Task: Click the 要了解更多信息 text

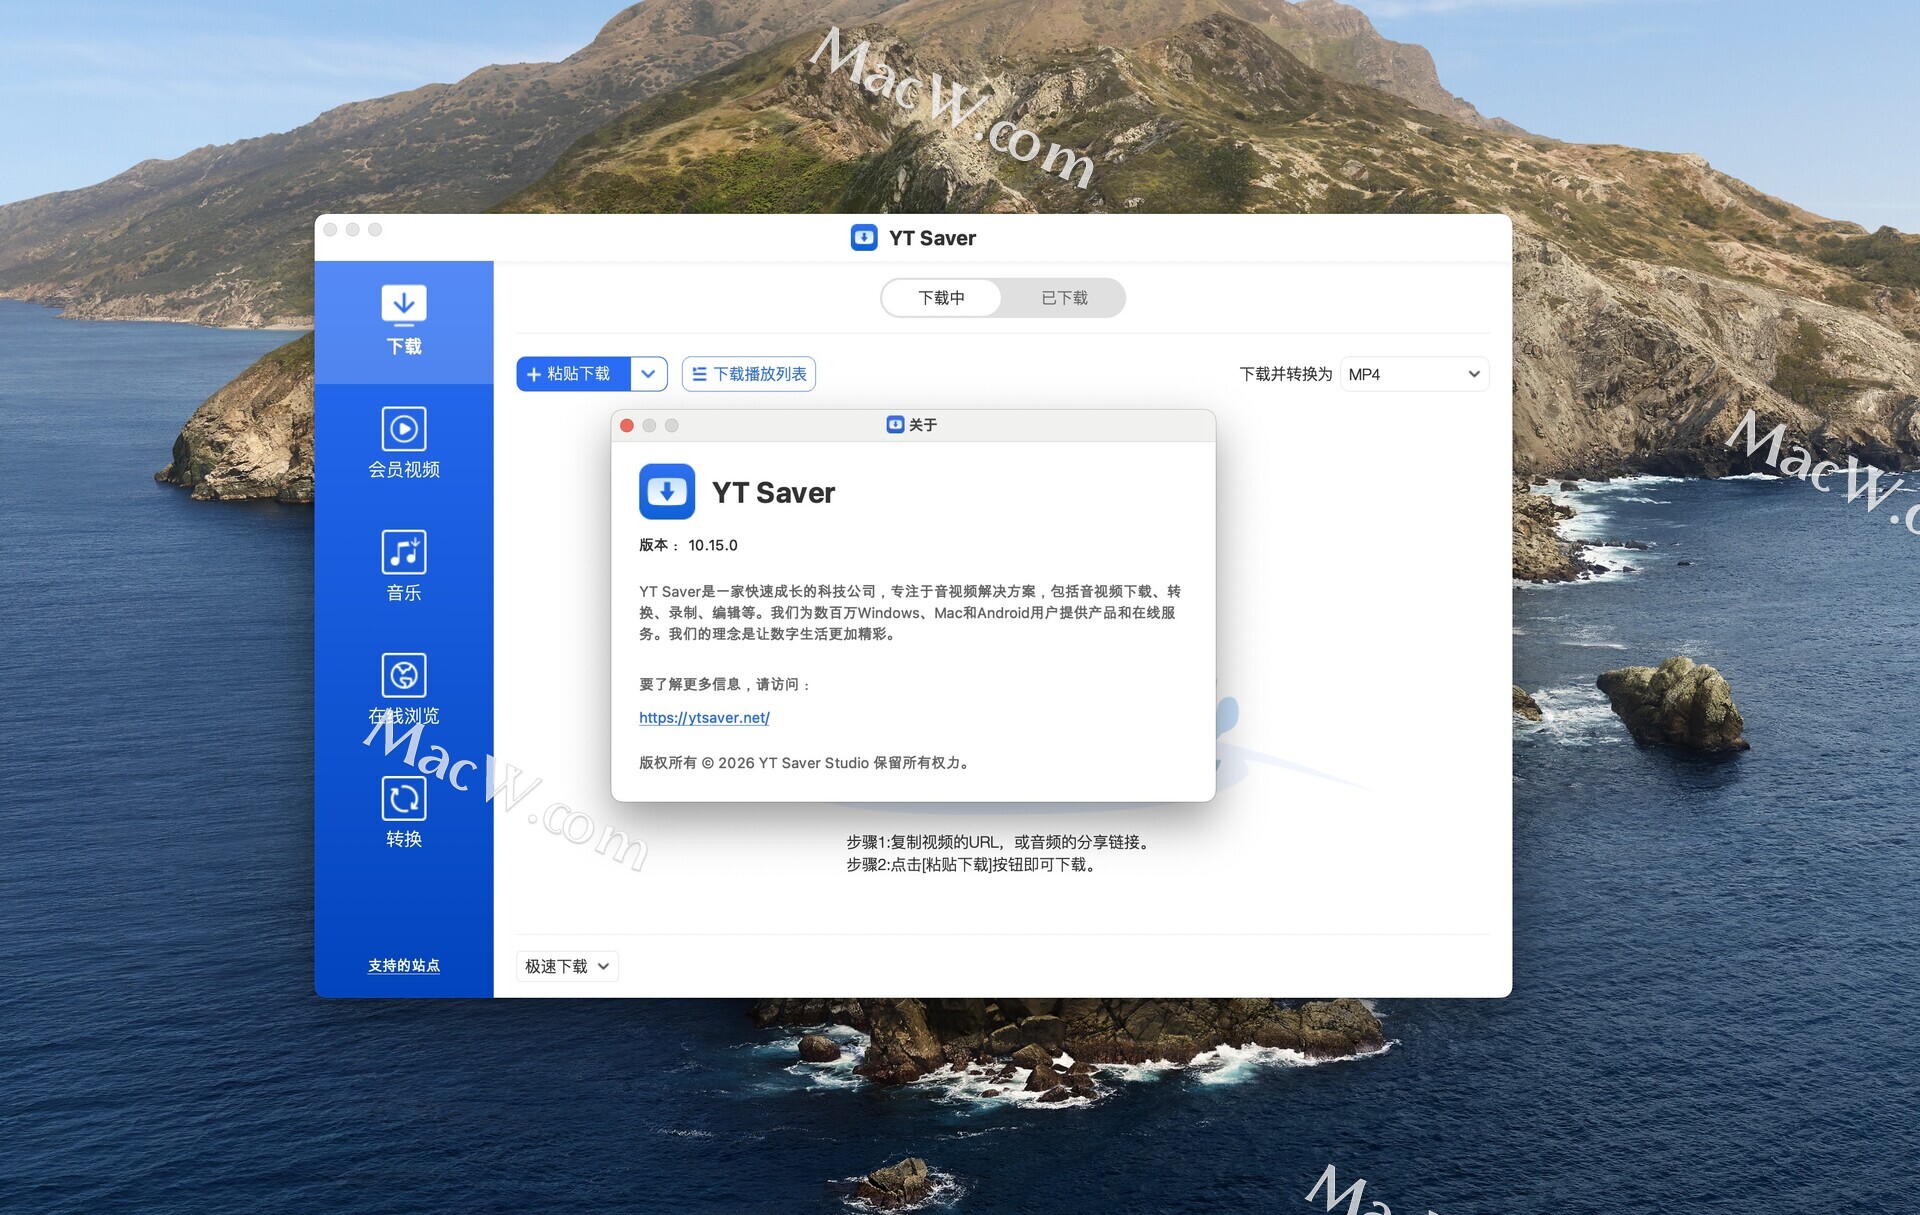Action: coord(725,685)
